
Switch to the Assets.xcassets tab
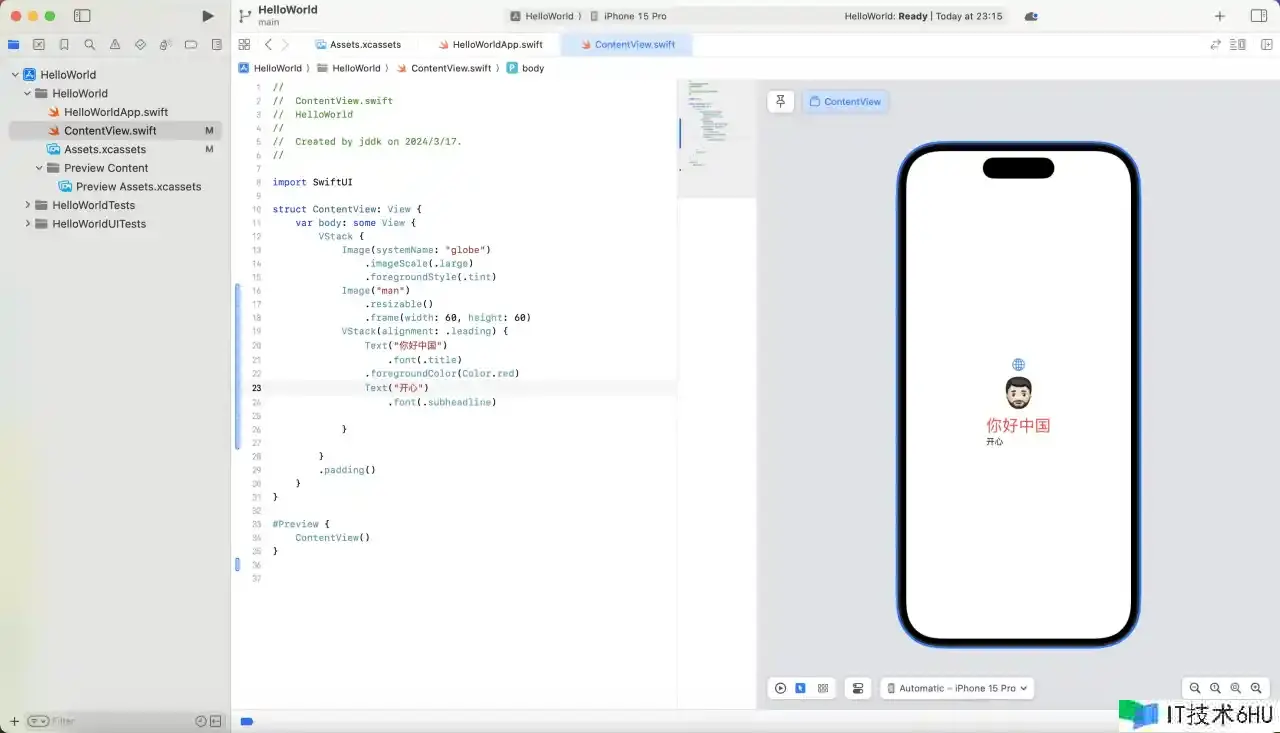coord(365,45)
